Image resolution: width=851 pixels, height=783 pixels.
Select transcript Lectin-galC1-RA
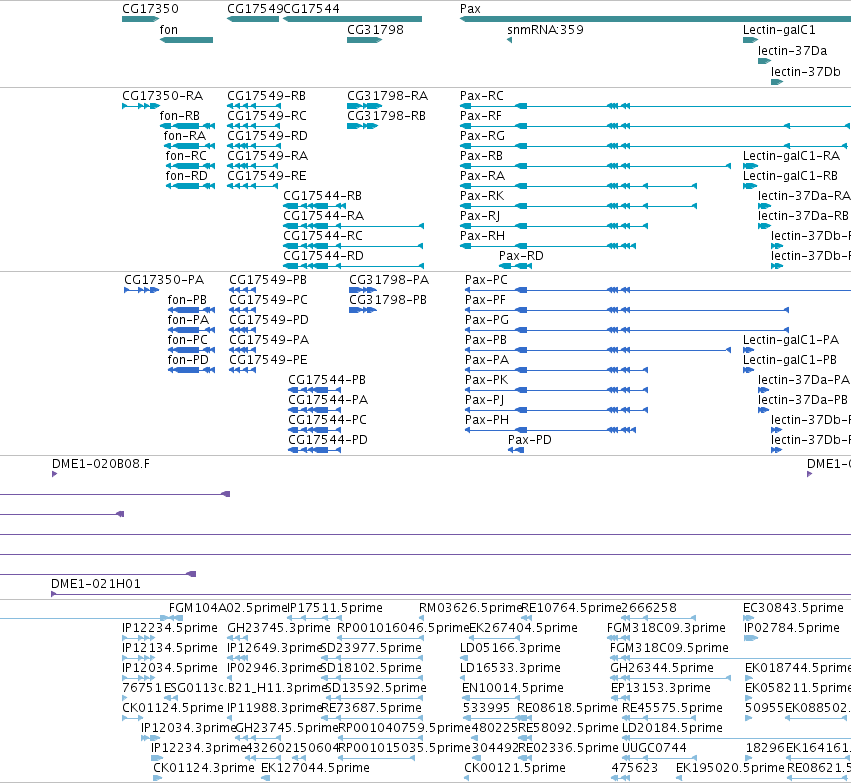[x=751, y=166]
